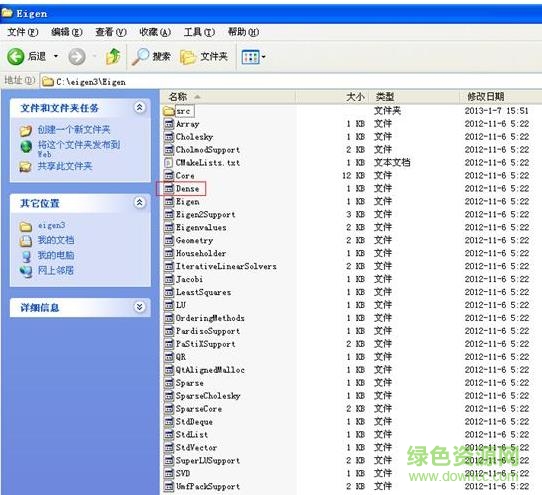Viewport: 542px width, 495px height.
Task: Open 我的电脑 link
Action: (x=56, y=255)
